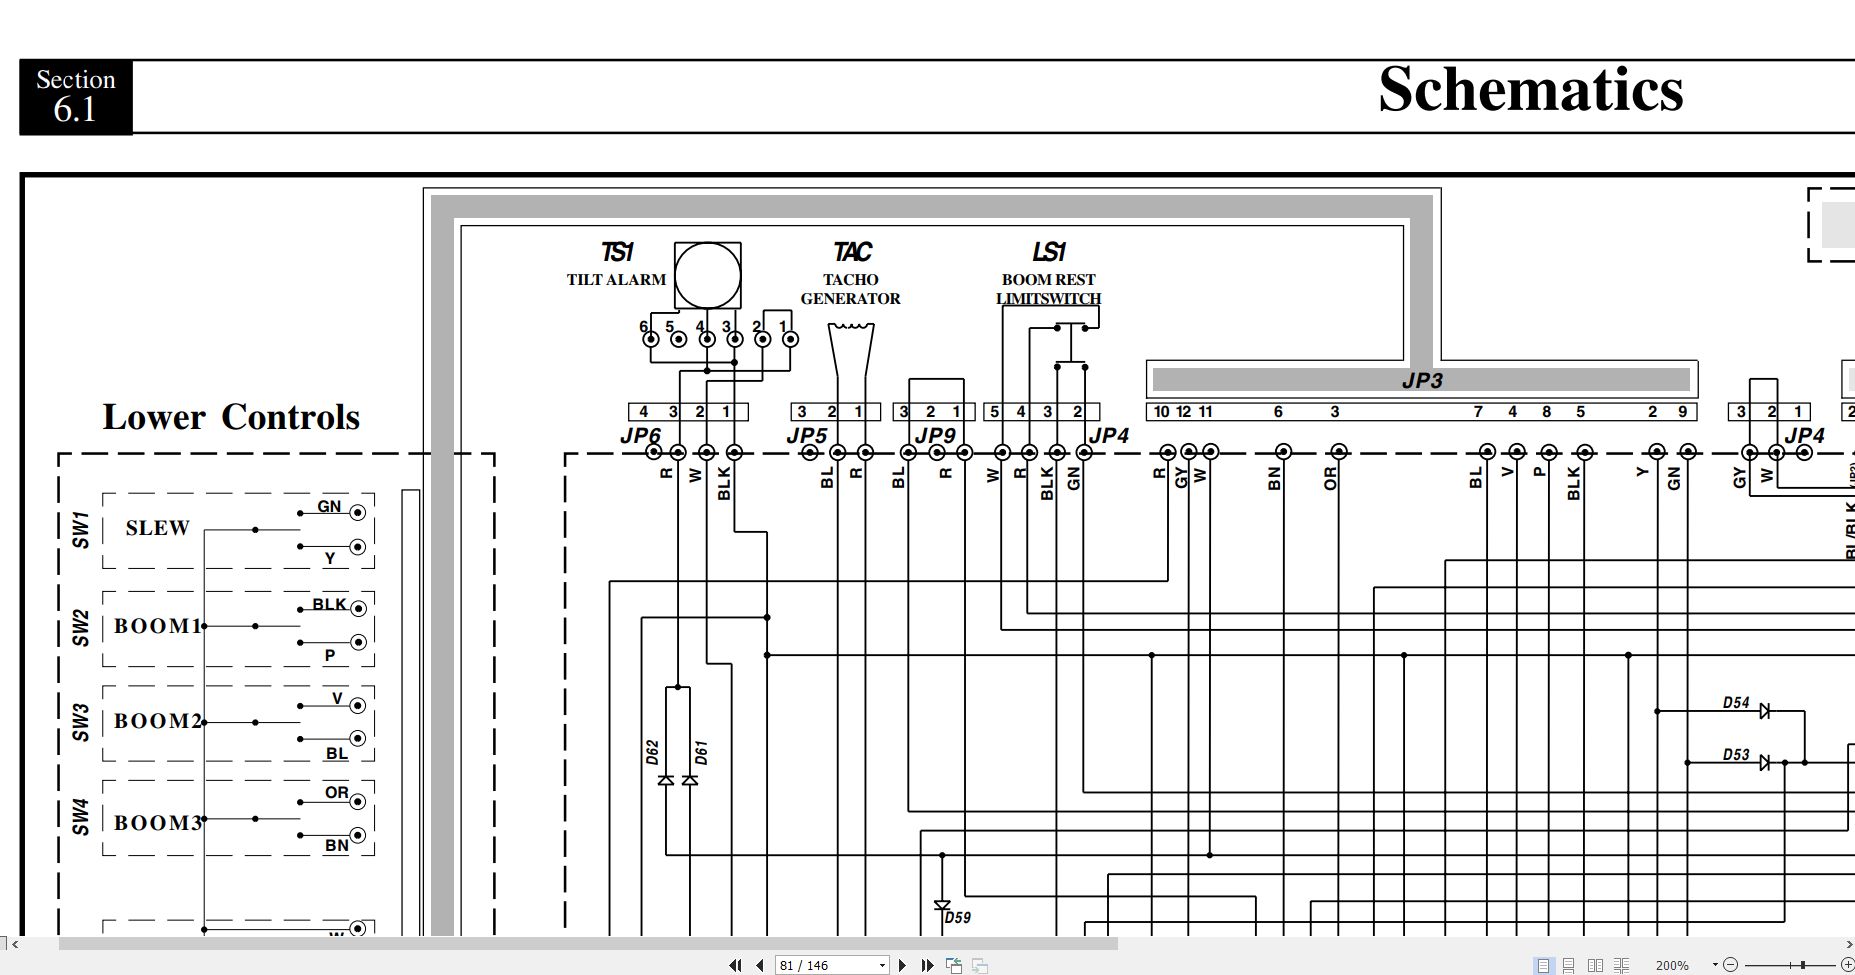Image resolution: width=1855 pixels, height=975 pixels.
Task: Go to the next page
Action: (x=902, y=965)
